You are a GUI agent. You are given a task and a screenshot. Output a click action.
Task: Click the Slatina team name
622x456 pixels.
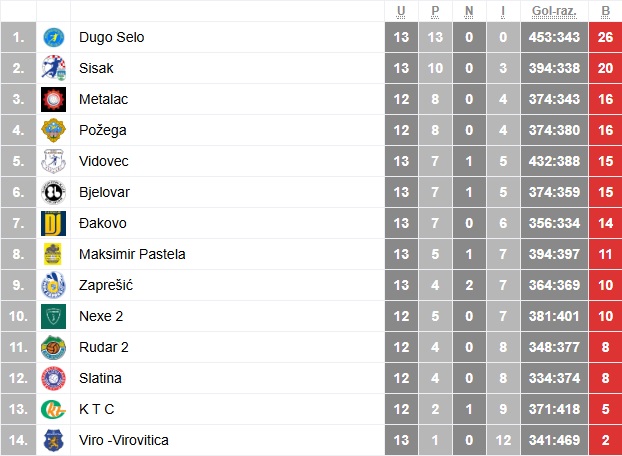tap(100, 378)
